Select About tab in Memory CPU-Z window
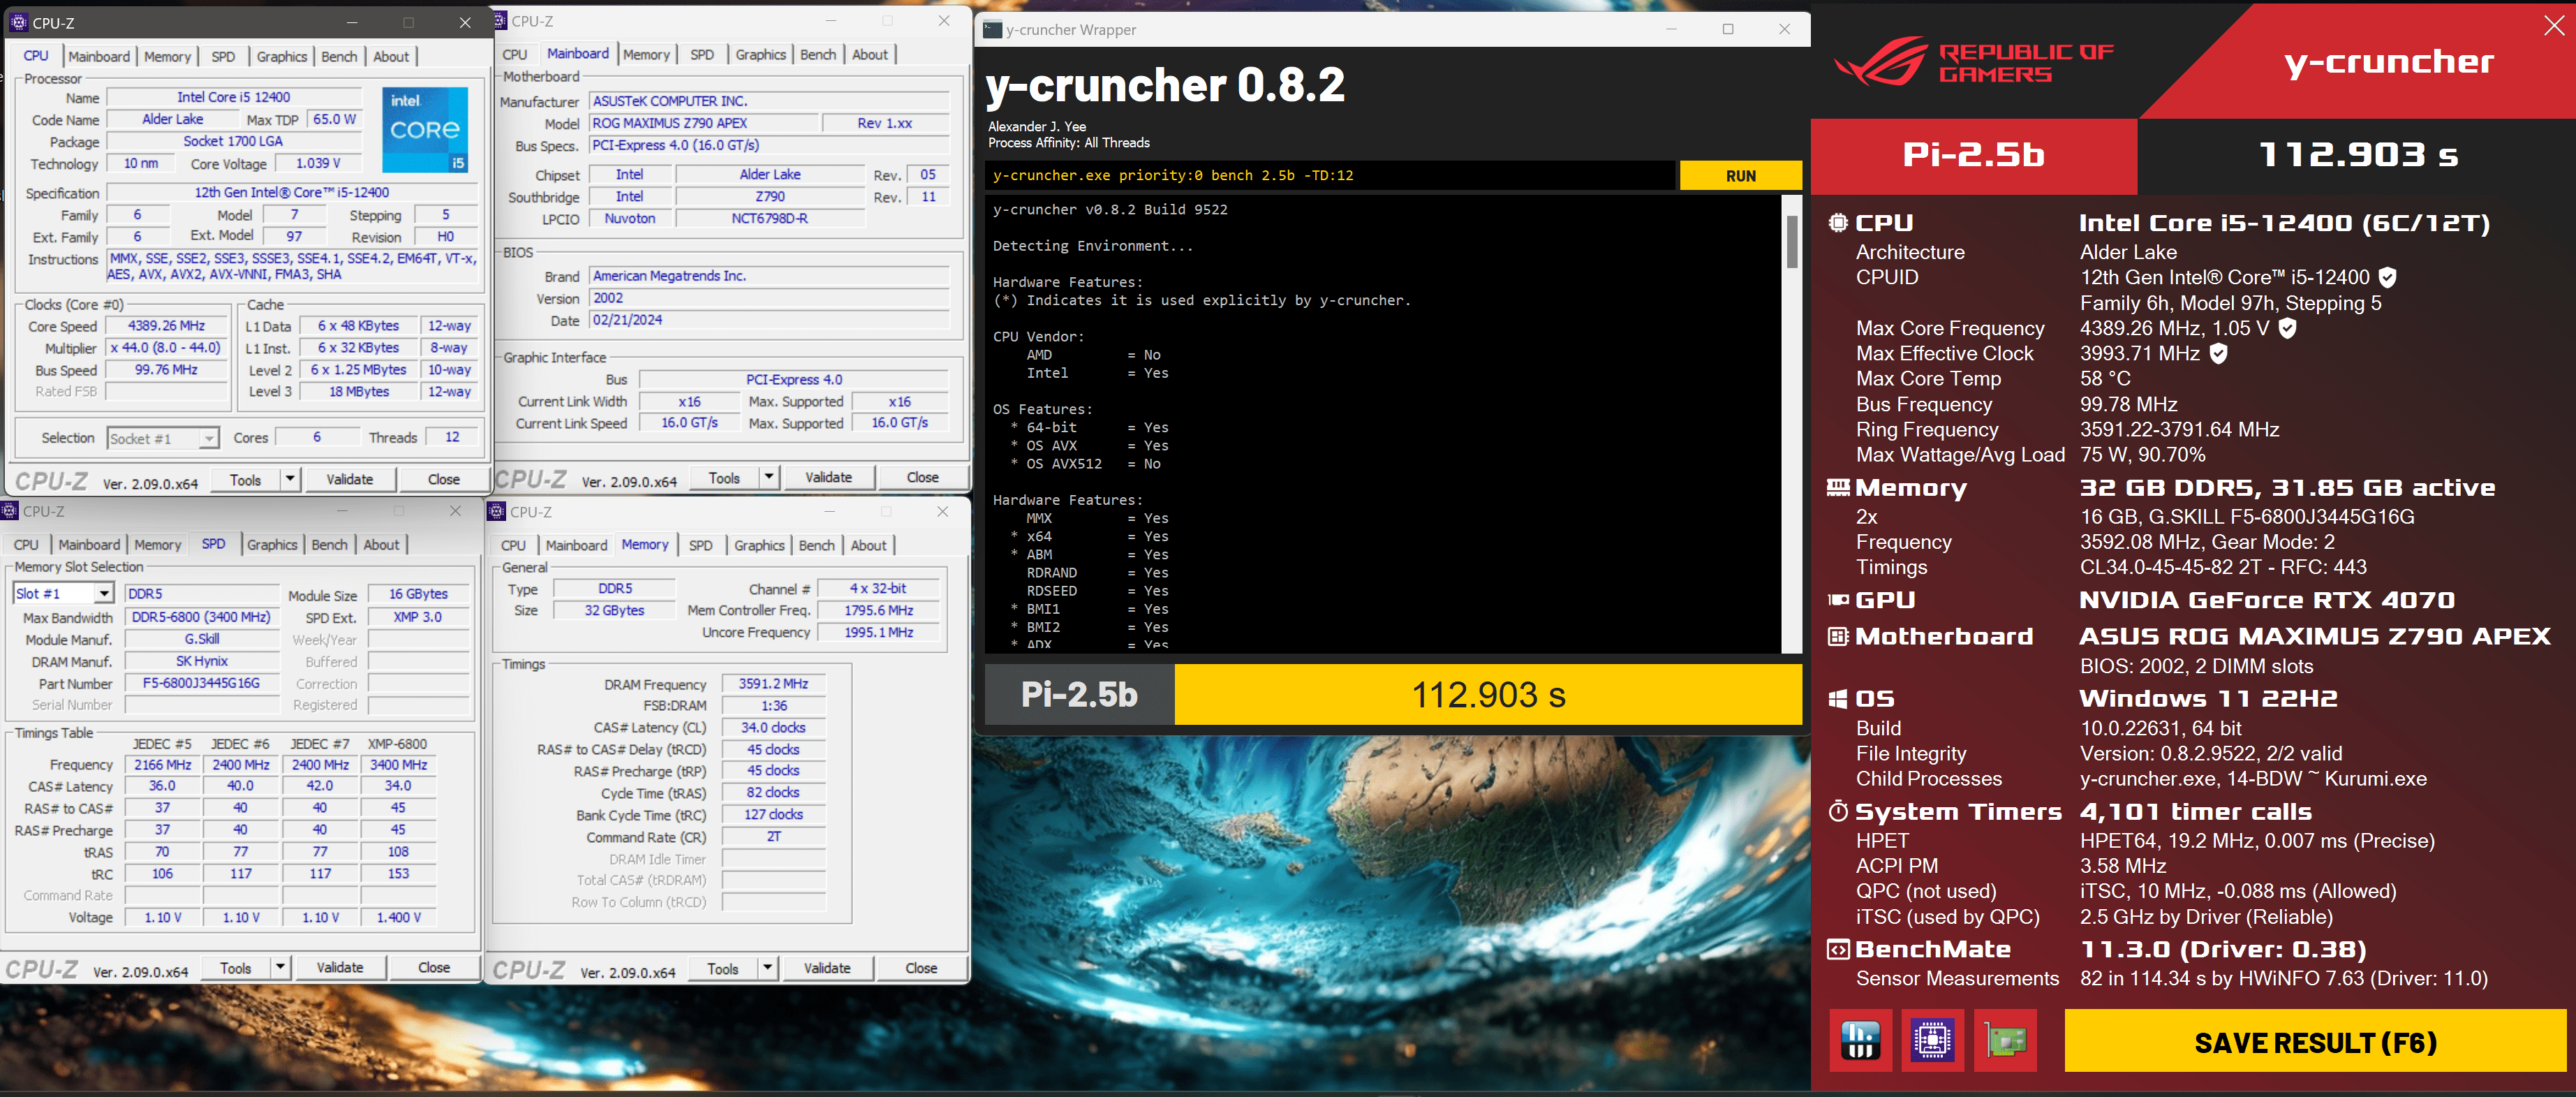This screenshot has height=1097, width=2576. (868, 545)
